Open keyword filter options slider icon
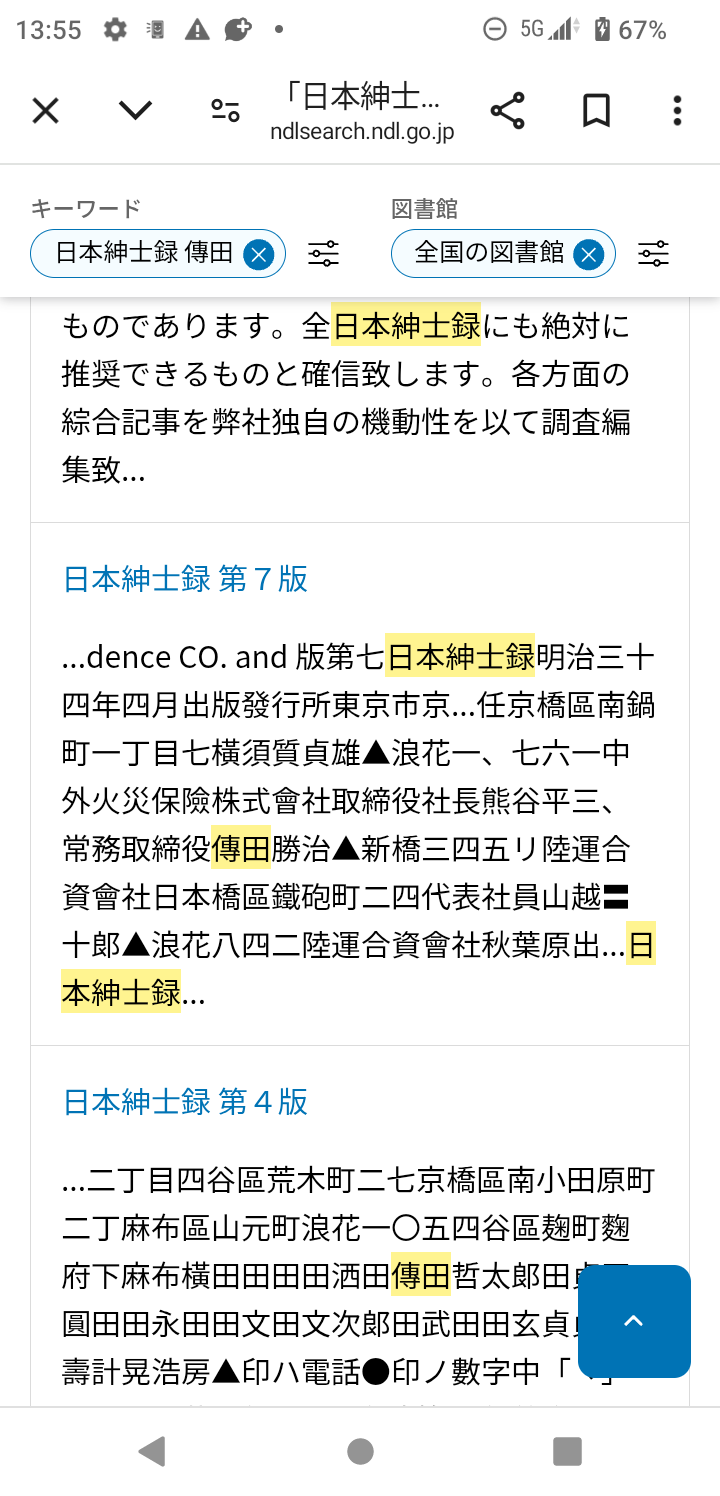The image size is (720, 1496). (324, 254)
